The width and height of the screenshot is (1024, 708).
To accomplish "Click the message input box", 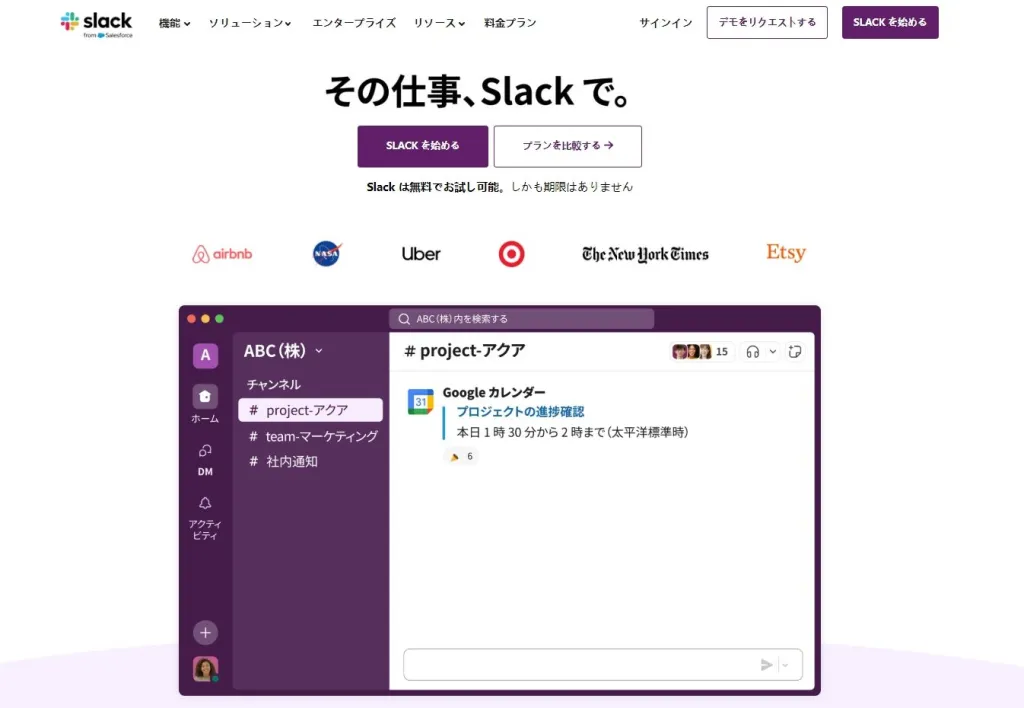I will point(603,665).
